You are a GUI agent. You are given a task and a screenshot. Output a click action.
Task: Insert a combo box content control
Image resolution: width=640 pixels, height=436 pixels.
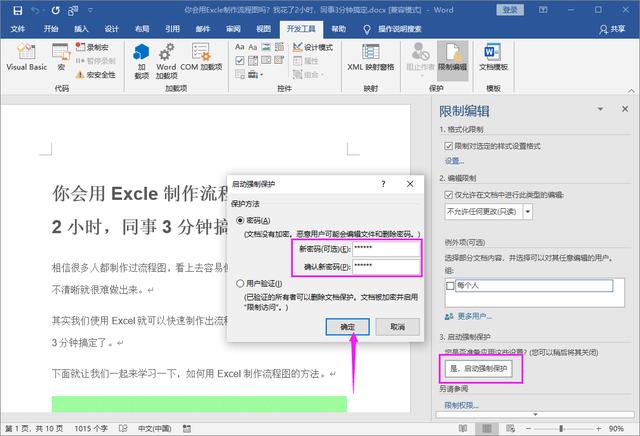[x=253, y=61]
